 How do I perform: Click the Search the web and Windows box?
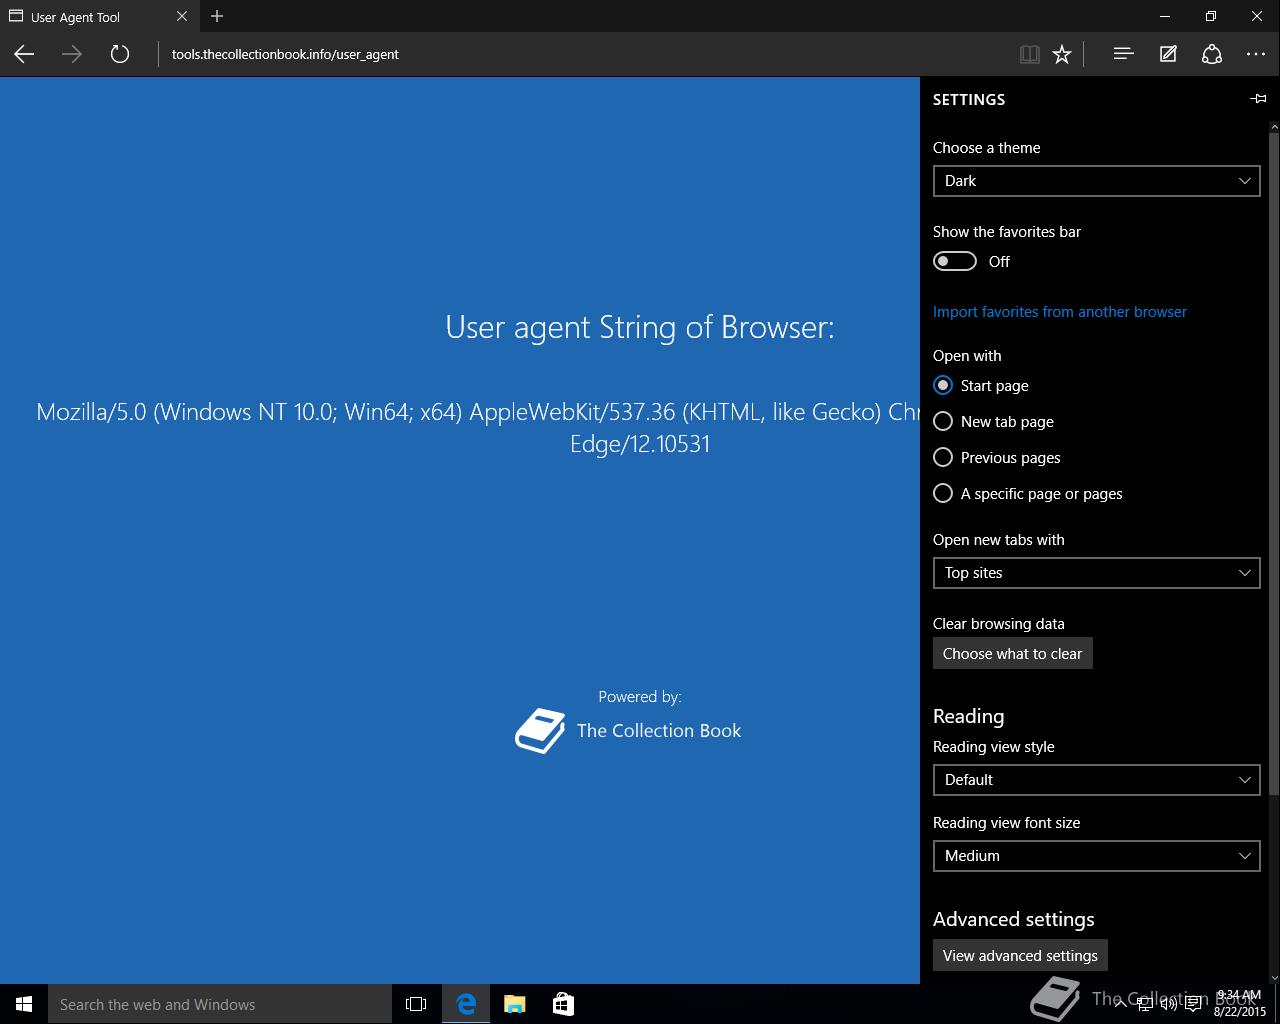pyautogui.click(x=220, y=1004)
